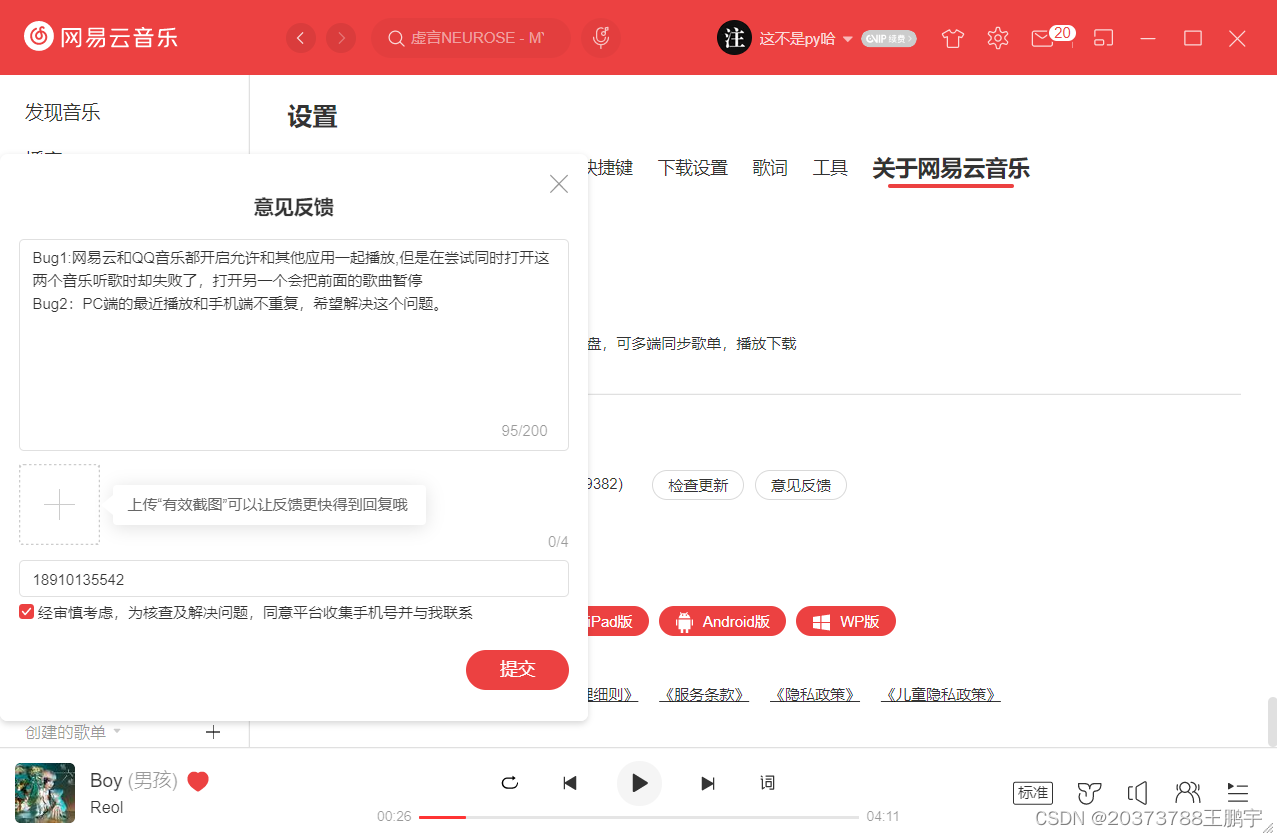Download the Android版 client

[x=722, y=622]
